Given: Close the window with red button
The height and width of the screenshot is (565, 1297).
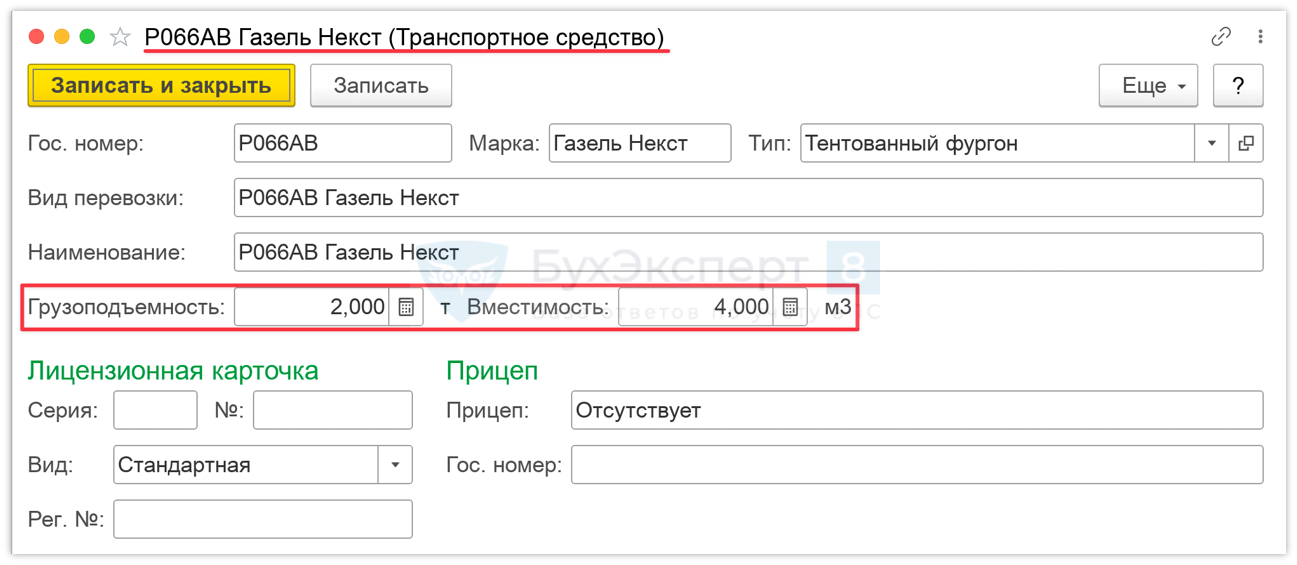Looking at the screenshot, I should [x=37, y=37].
